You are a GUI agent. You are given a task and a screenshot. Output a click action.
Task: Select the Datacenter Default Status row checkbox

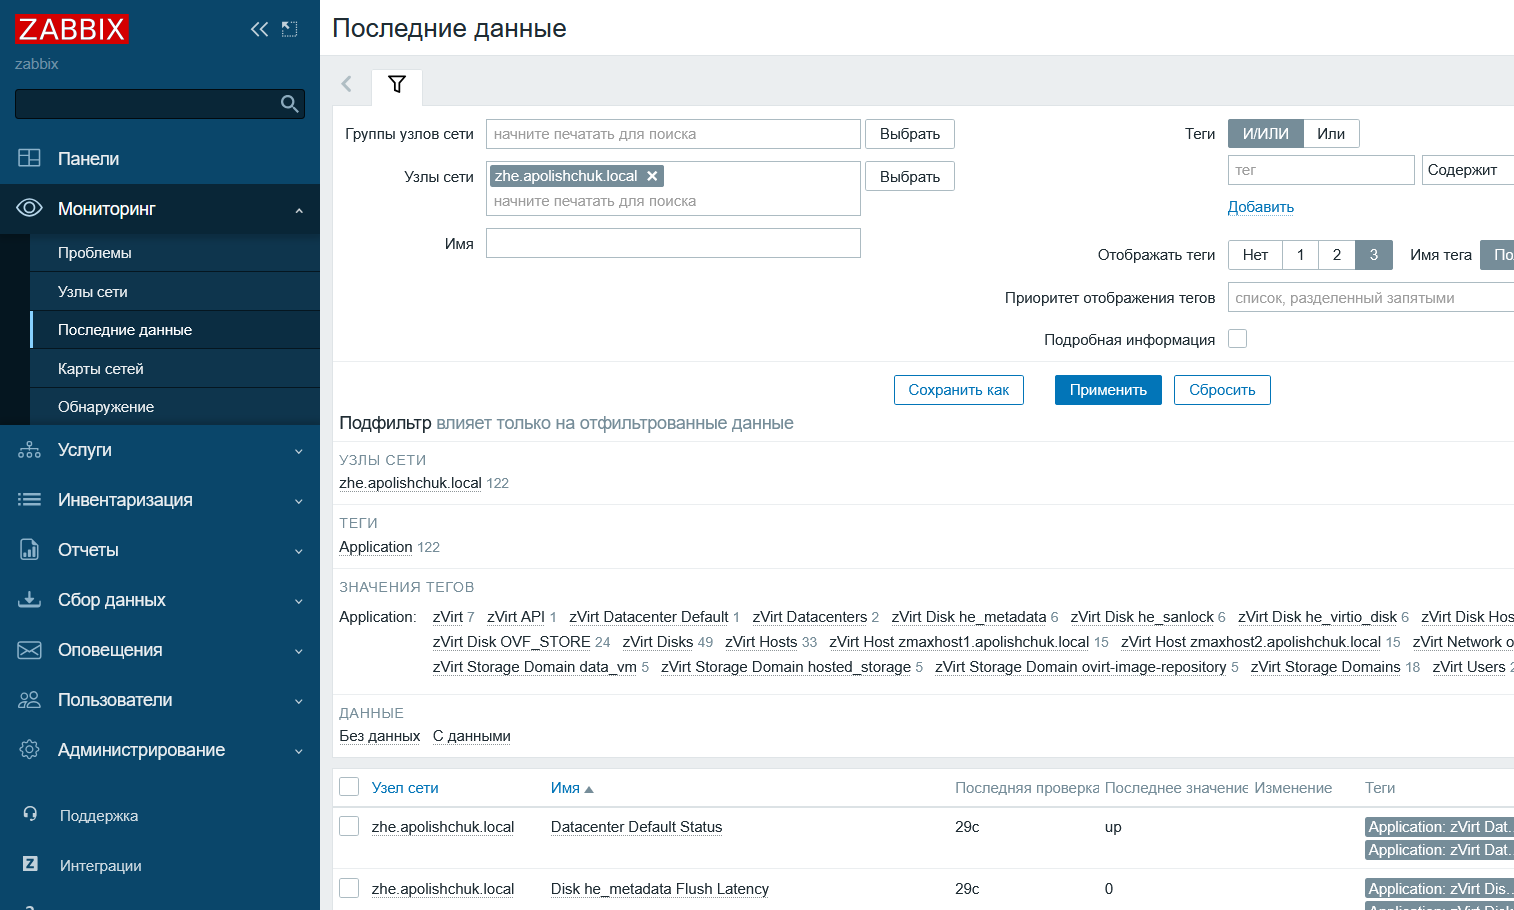coord(349,826)
